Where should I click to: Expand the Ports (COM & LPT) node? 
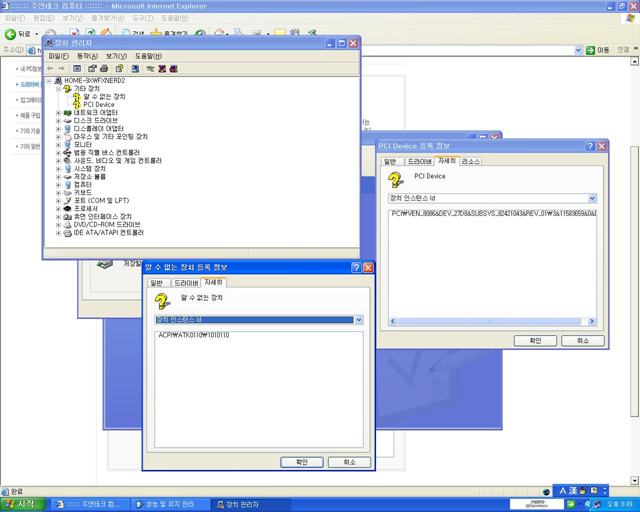click(x=58, y=201)
